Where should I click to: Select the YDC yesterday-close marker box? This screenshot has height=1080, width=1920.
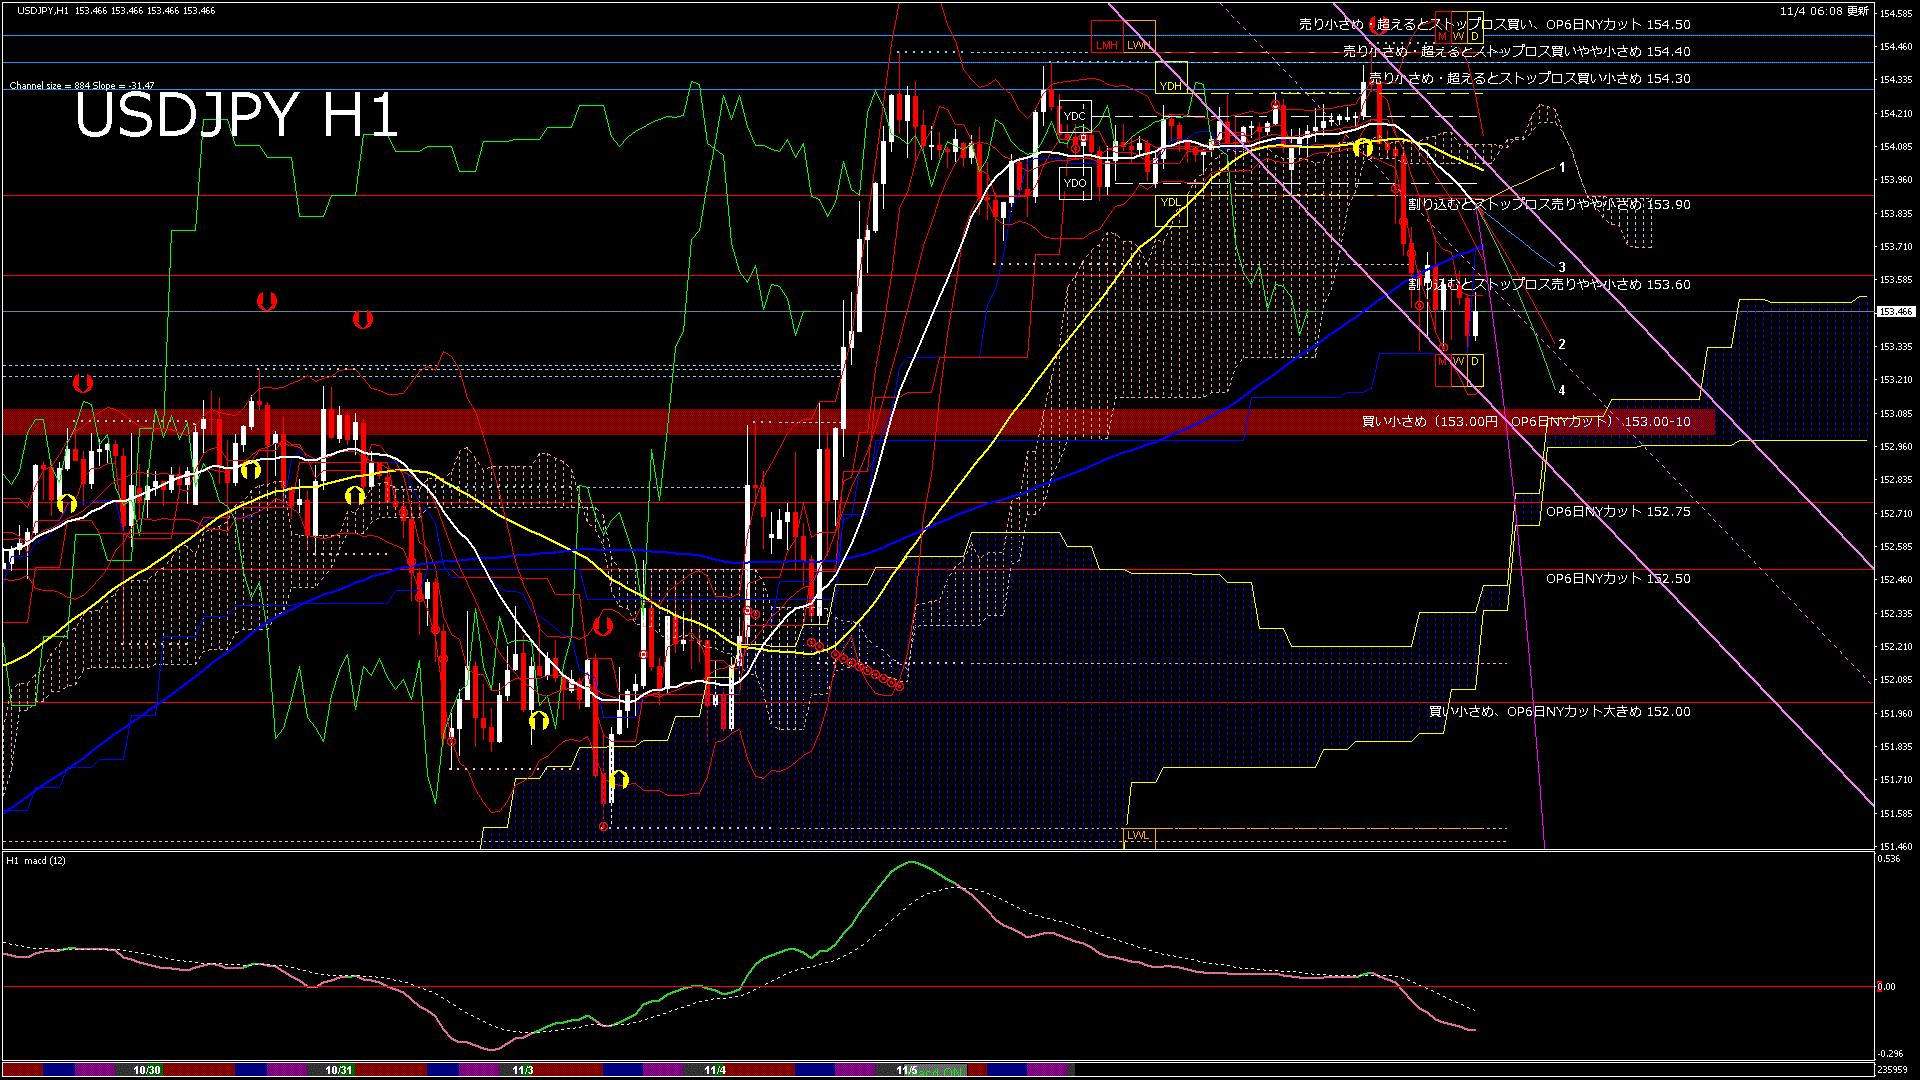(1075, 115)
